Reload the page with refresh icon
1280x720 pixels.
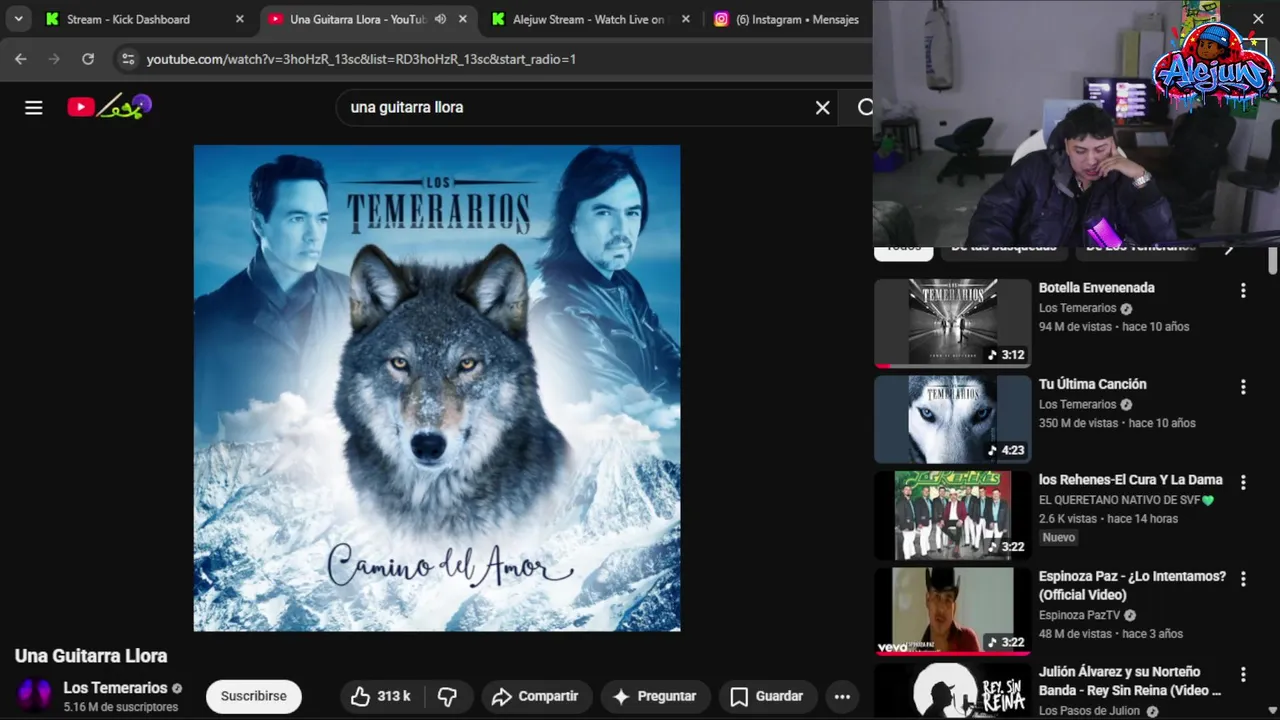pyautogui.click(x=88, y=59)
